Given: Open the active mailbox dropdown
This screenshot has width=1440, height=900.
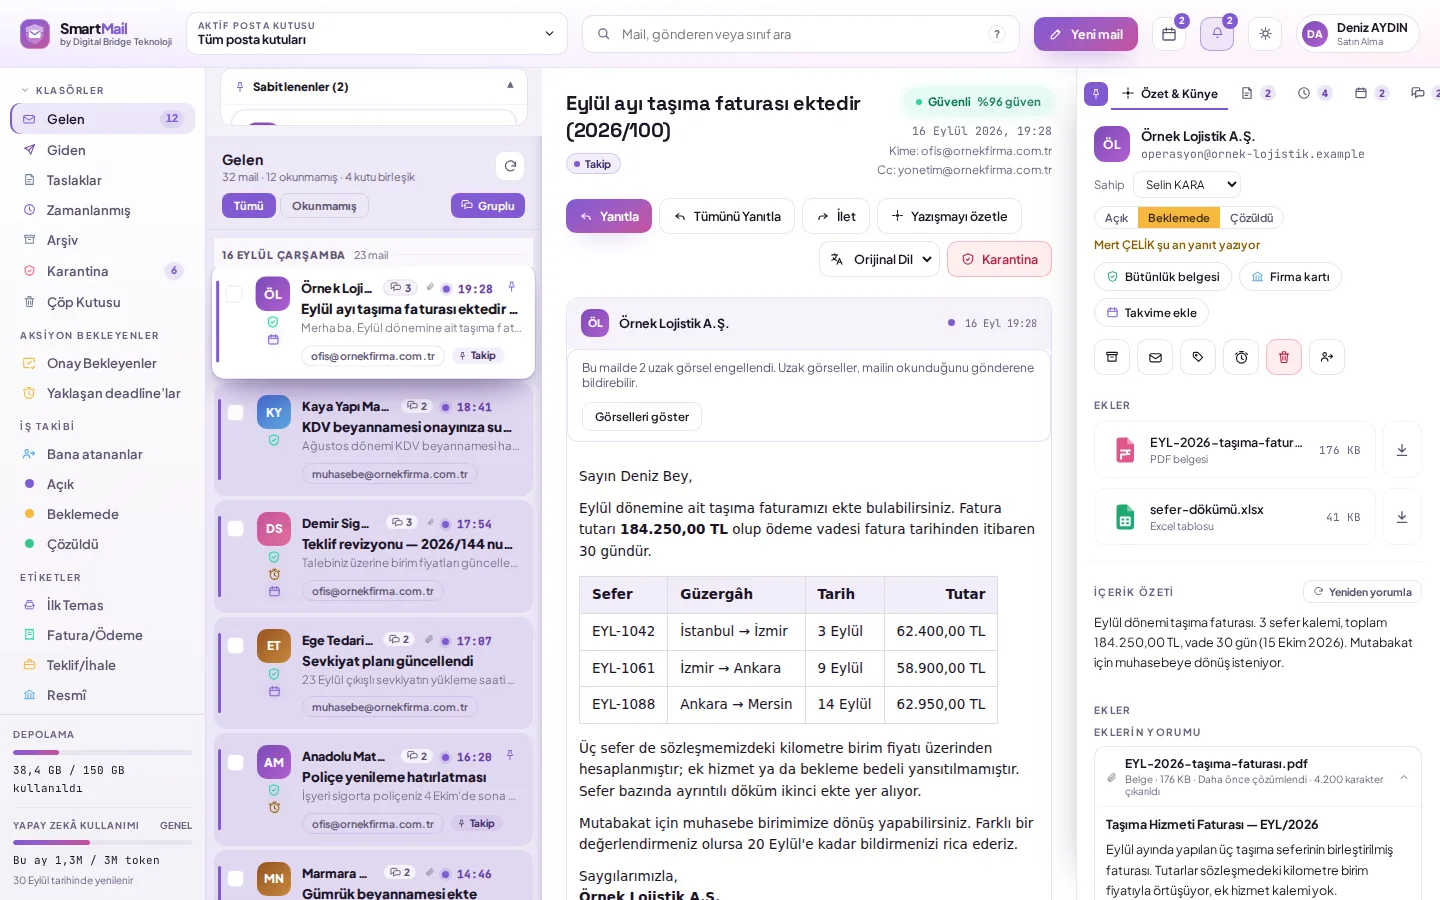Looking at the screenshot, I should pyautogui.click(x=377, y=34).
